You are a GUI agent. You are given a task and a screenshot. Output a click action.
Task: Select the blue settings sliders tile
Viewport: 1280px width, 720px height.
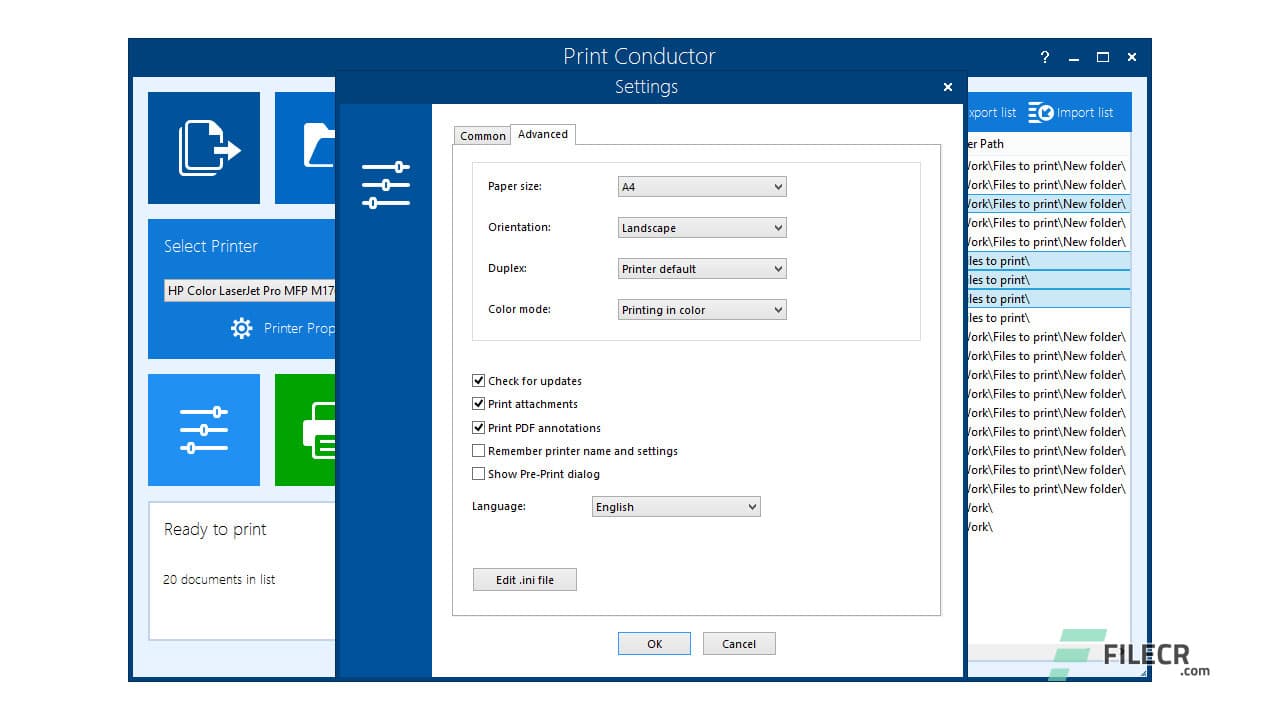pos(204,430)
